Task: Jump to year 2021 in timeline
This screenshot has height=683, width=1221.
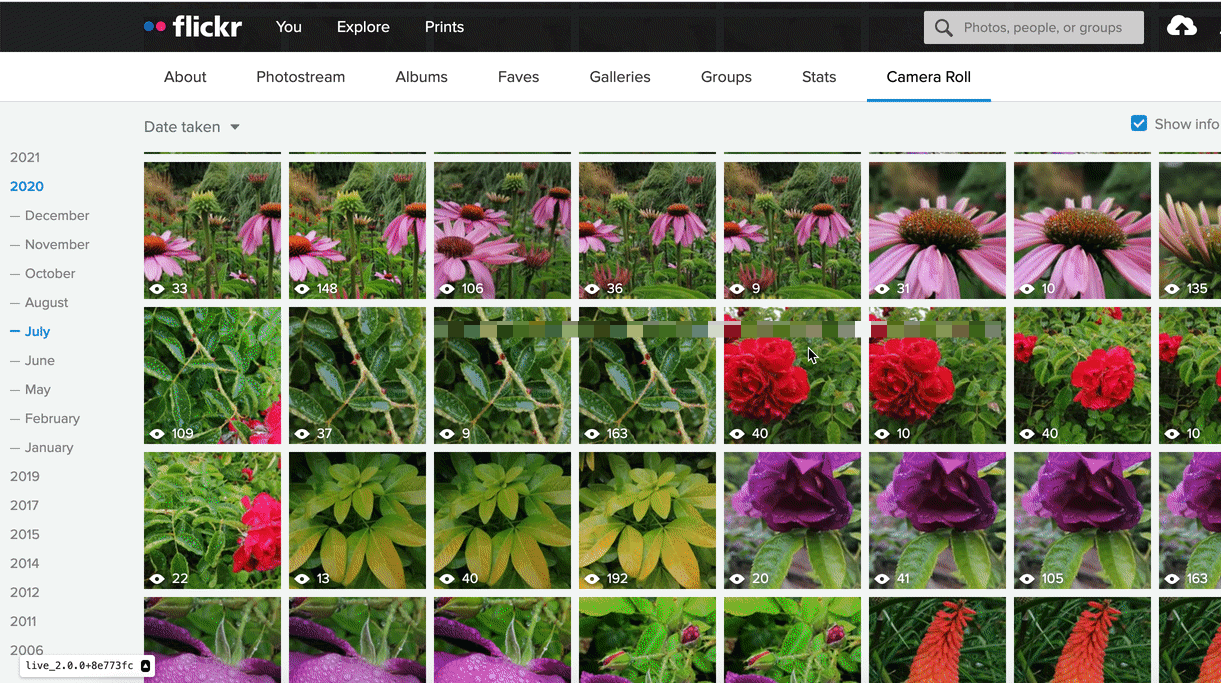Action: (x=25, y=157)
